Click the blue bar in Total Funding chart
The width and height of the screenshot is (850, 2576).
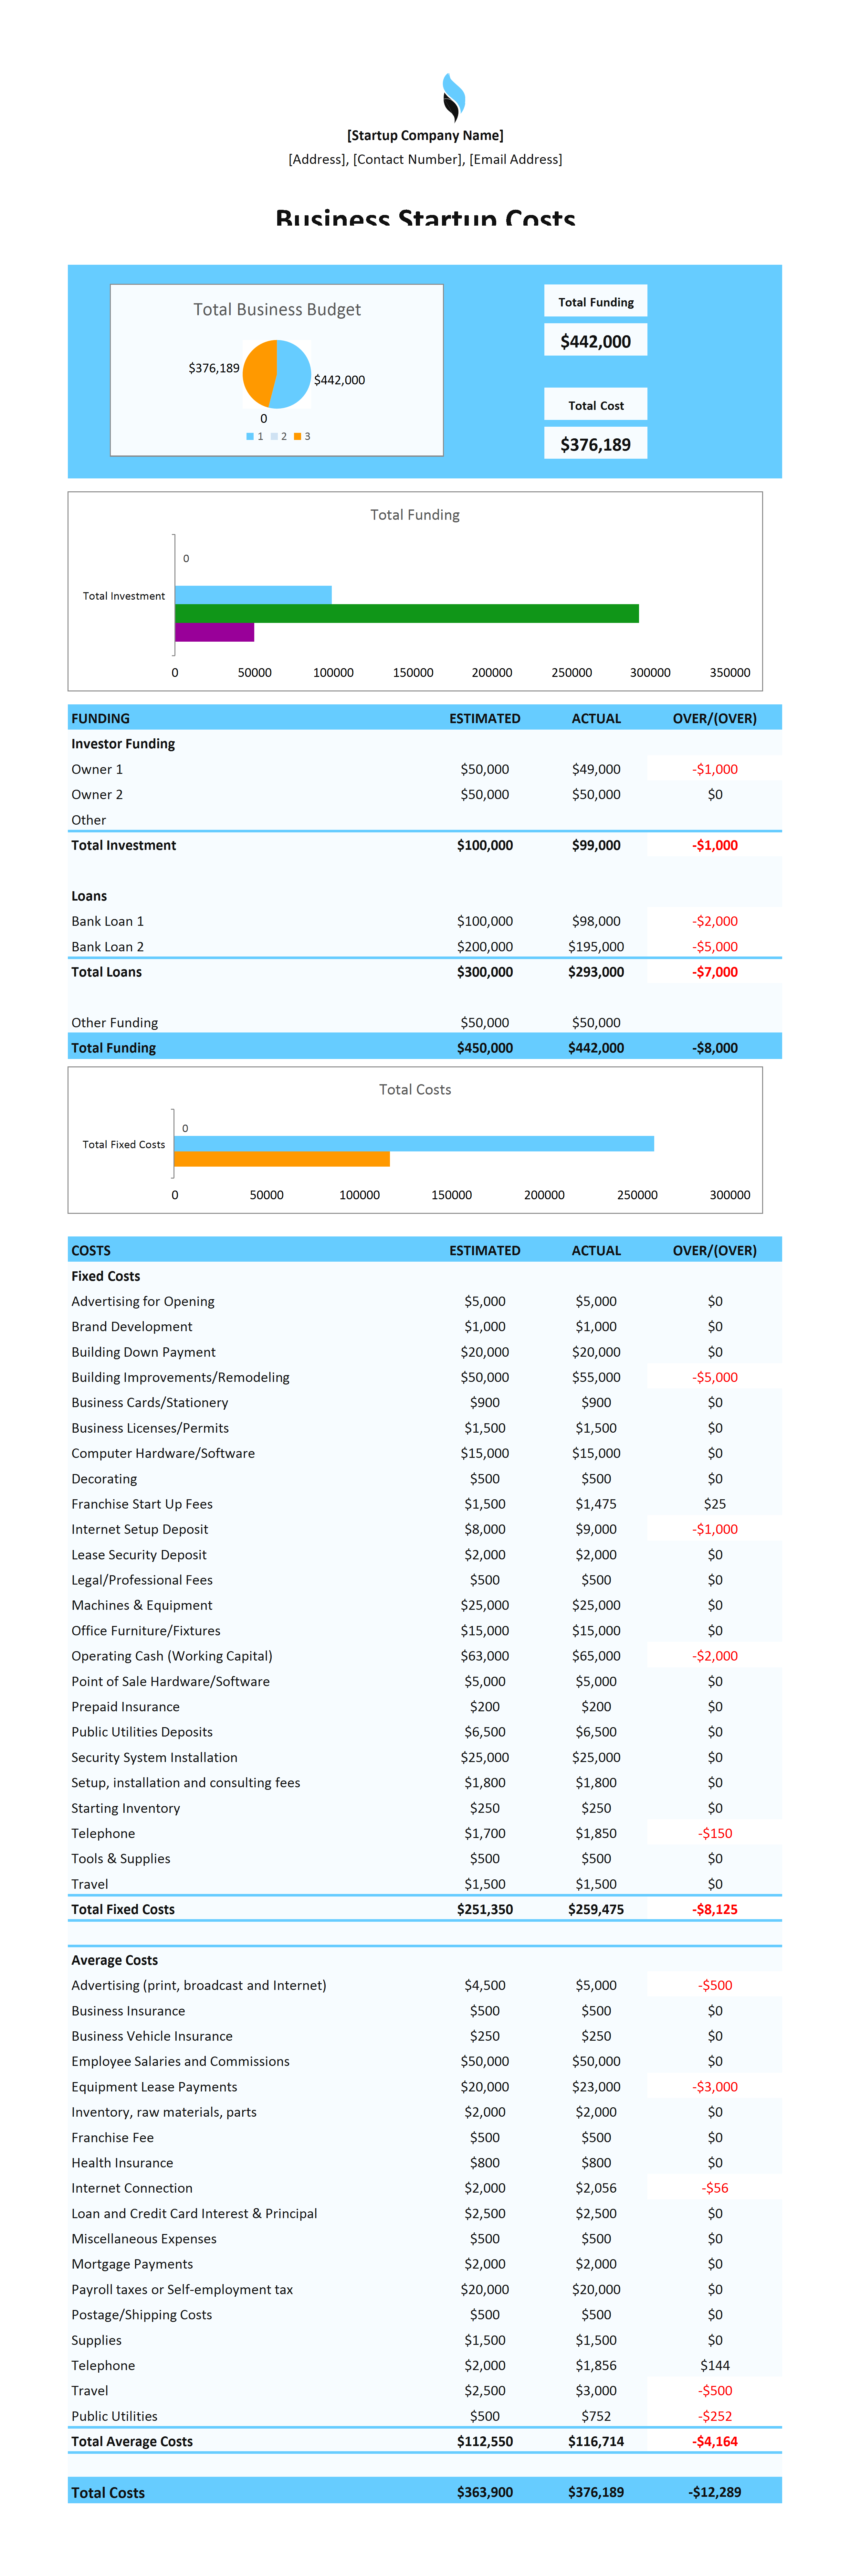pyautogui.click(x=253, y=595)
